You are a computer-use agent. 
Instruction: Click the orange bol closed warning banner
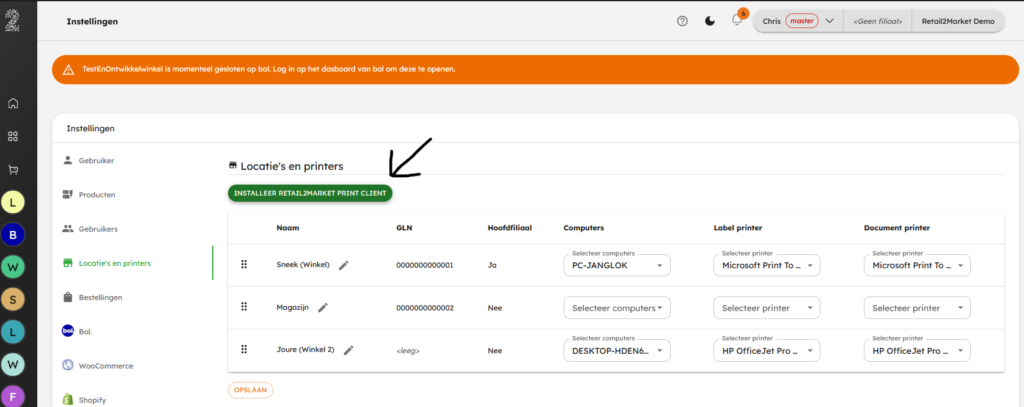[535, 69]
